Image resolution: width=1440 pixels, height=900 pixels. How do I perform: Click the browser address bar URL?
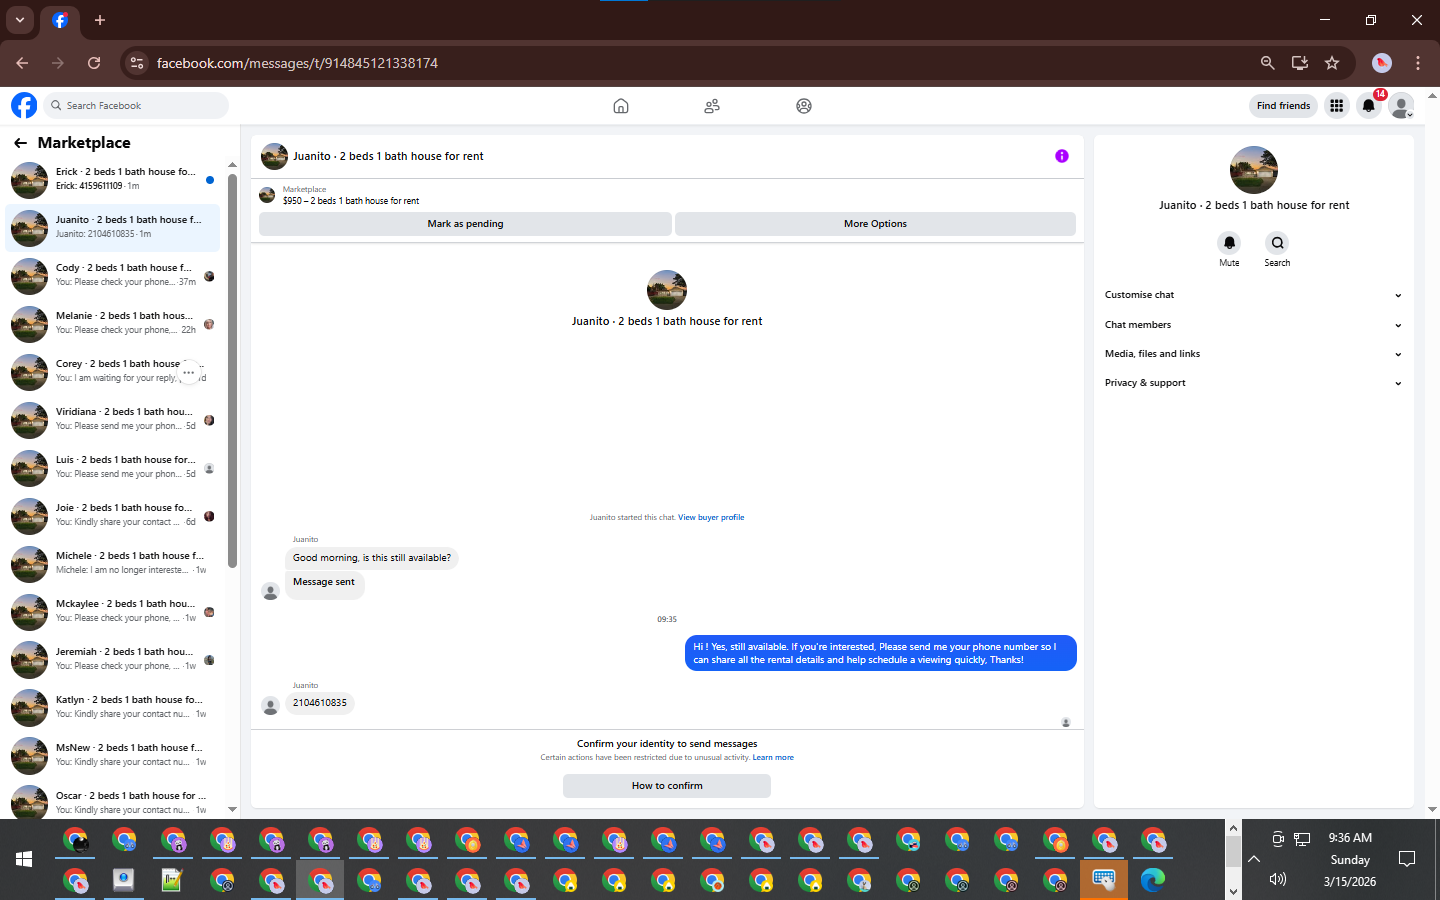pos(297,63)
